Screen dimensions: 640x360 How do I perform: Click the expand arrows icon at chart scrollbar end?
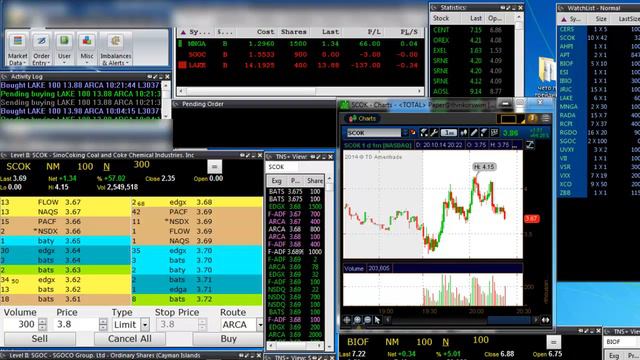point(545,320)
